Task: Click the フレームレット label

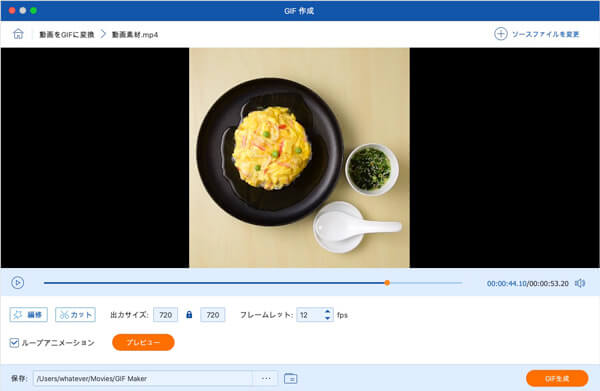Action: pyautogui.click(x=266, y=315)
